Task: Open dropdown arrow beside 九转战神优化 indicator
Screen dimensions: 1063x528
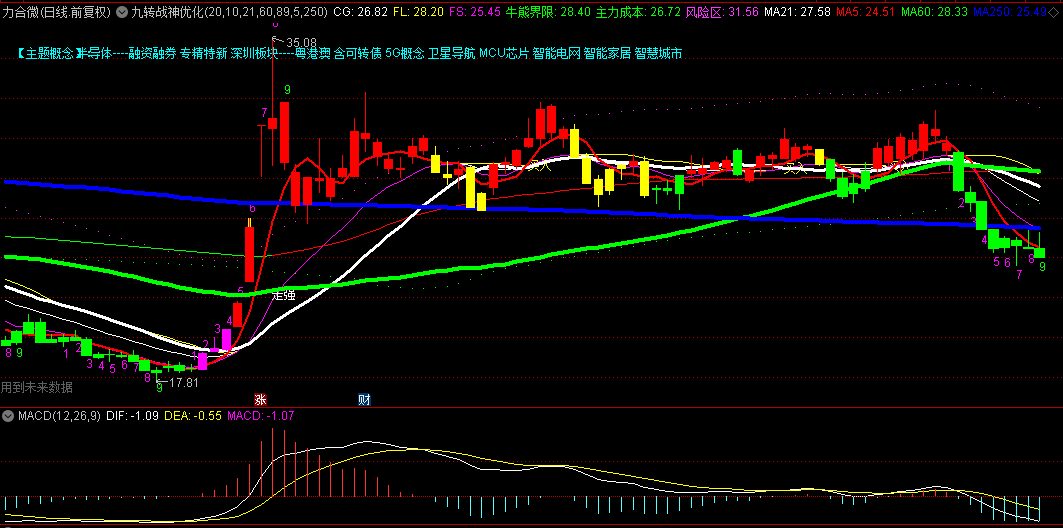Action: click(121, 12)
